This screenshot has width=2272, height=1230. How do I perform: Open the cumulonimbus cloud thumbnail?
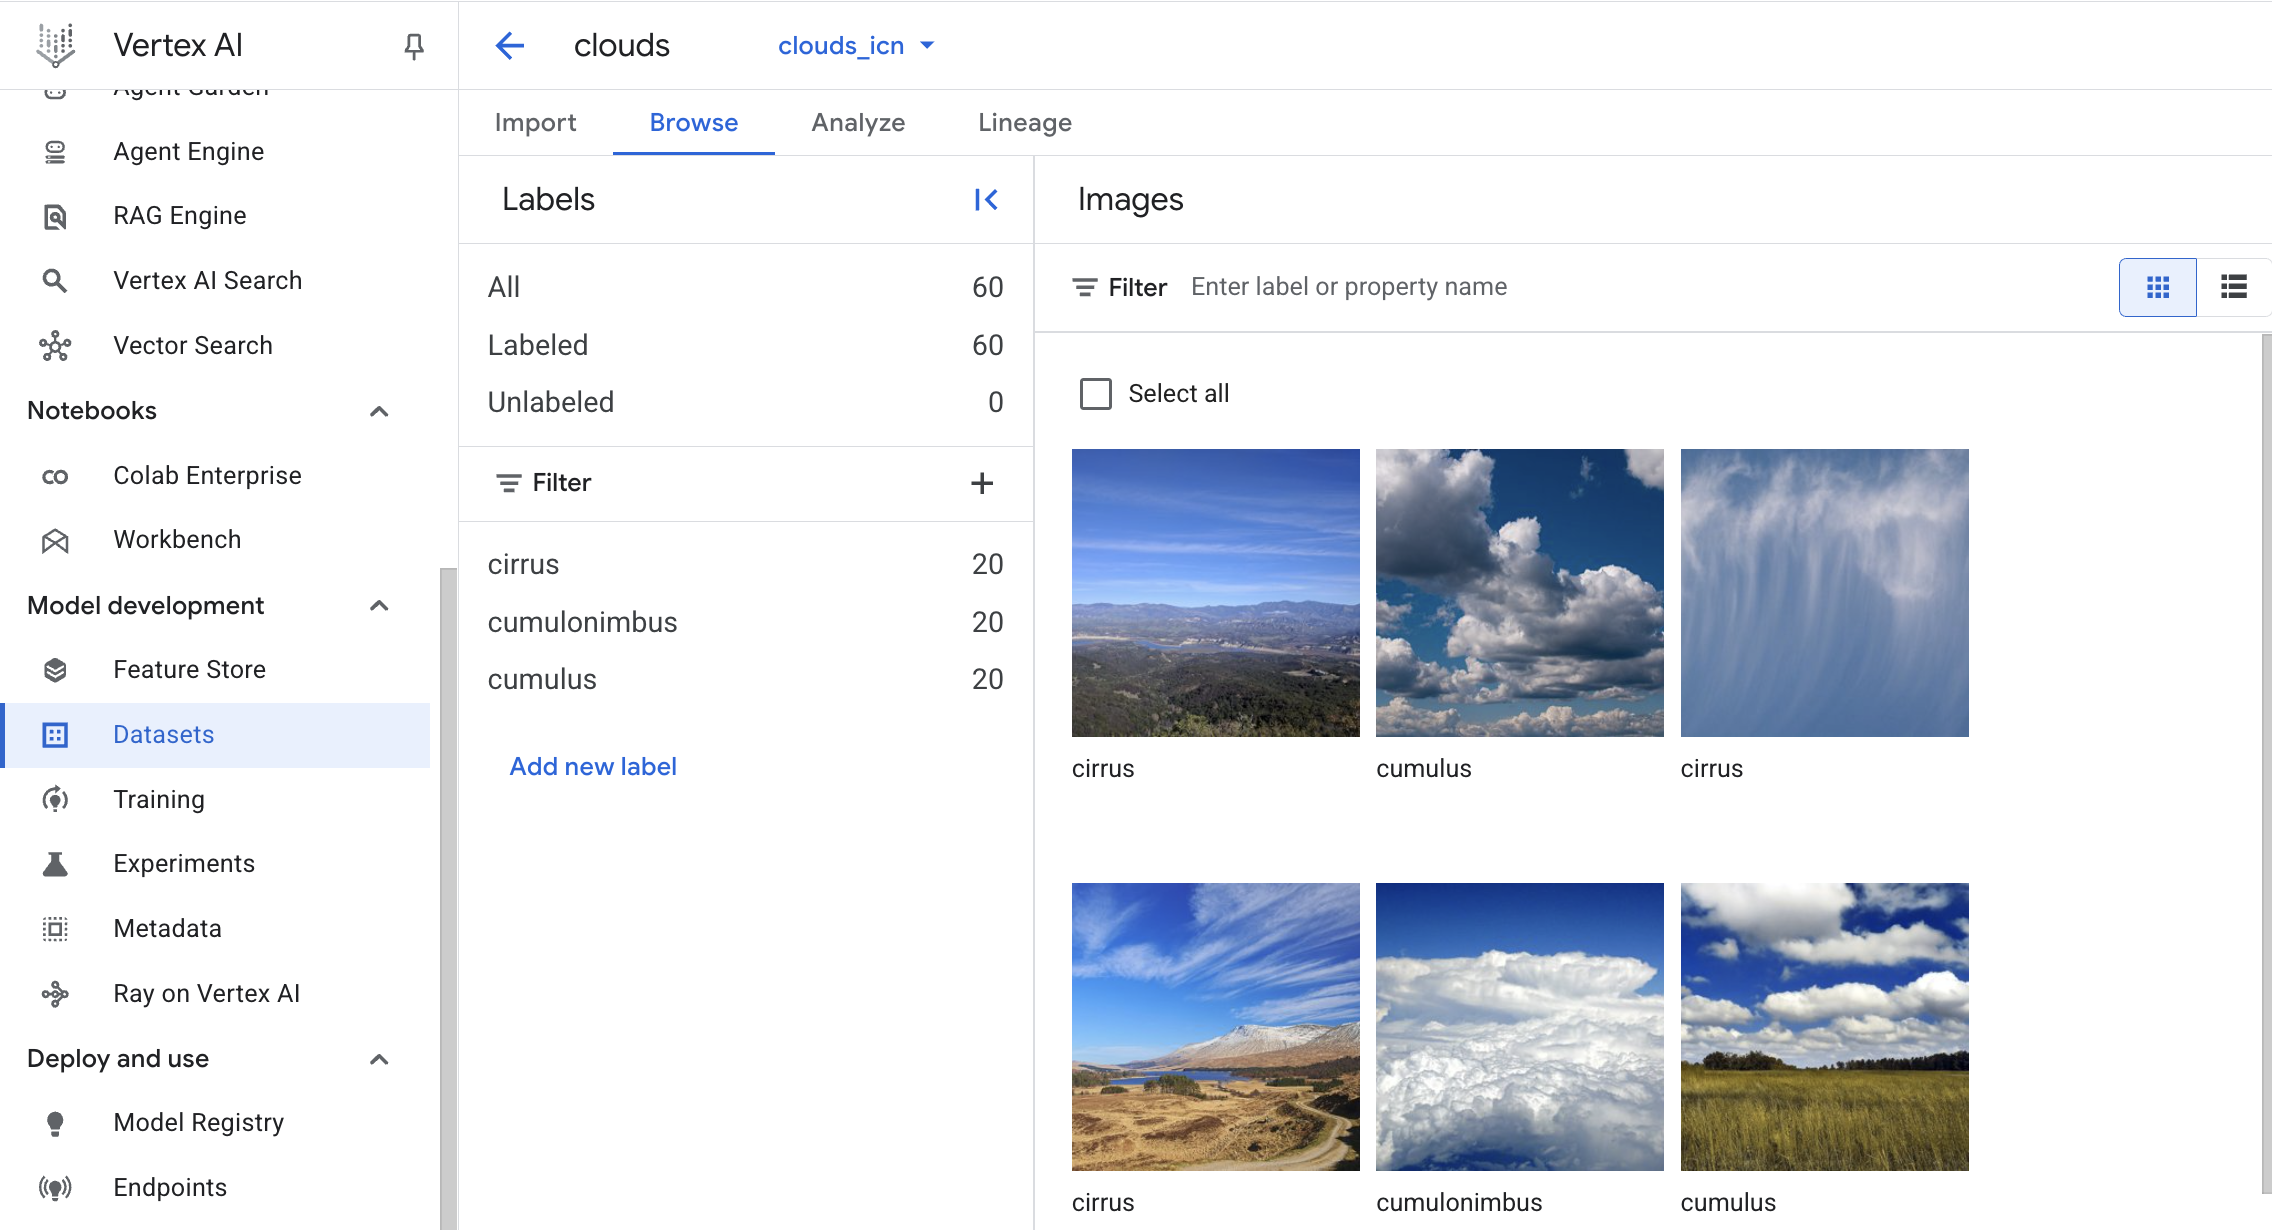tap(1520, 1027)
